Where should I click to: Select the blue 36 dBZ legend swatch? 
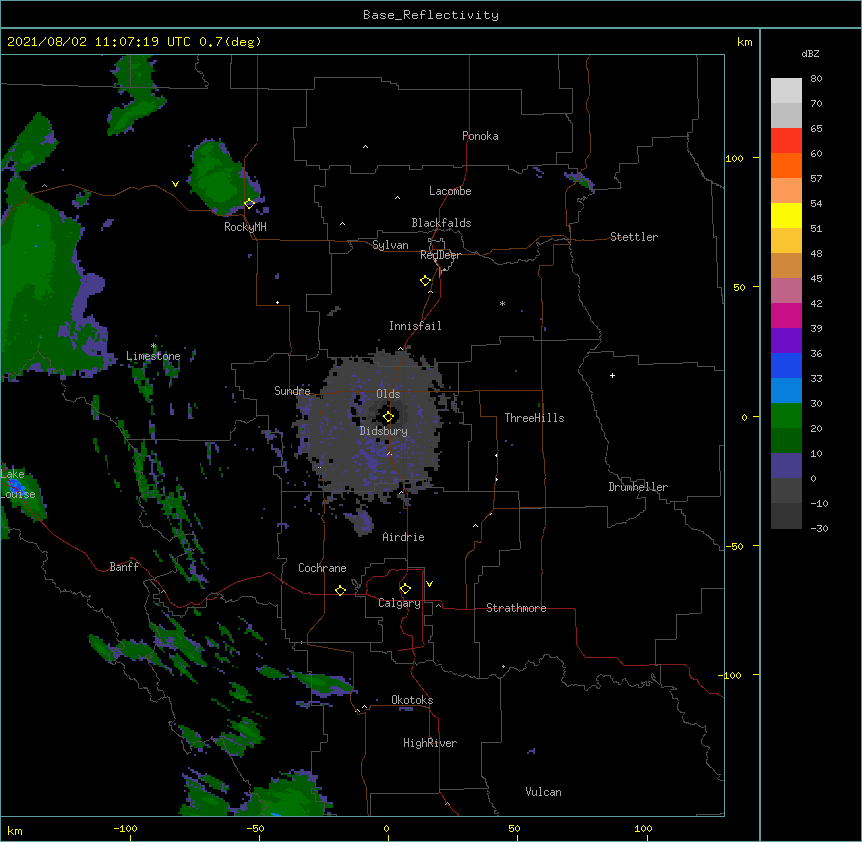[x=786, y=365]
